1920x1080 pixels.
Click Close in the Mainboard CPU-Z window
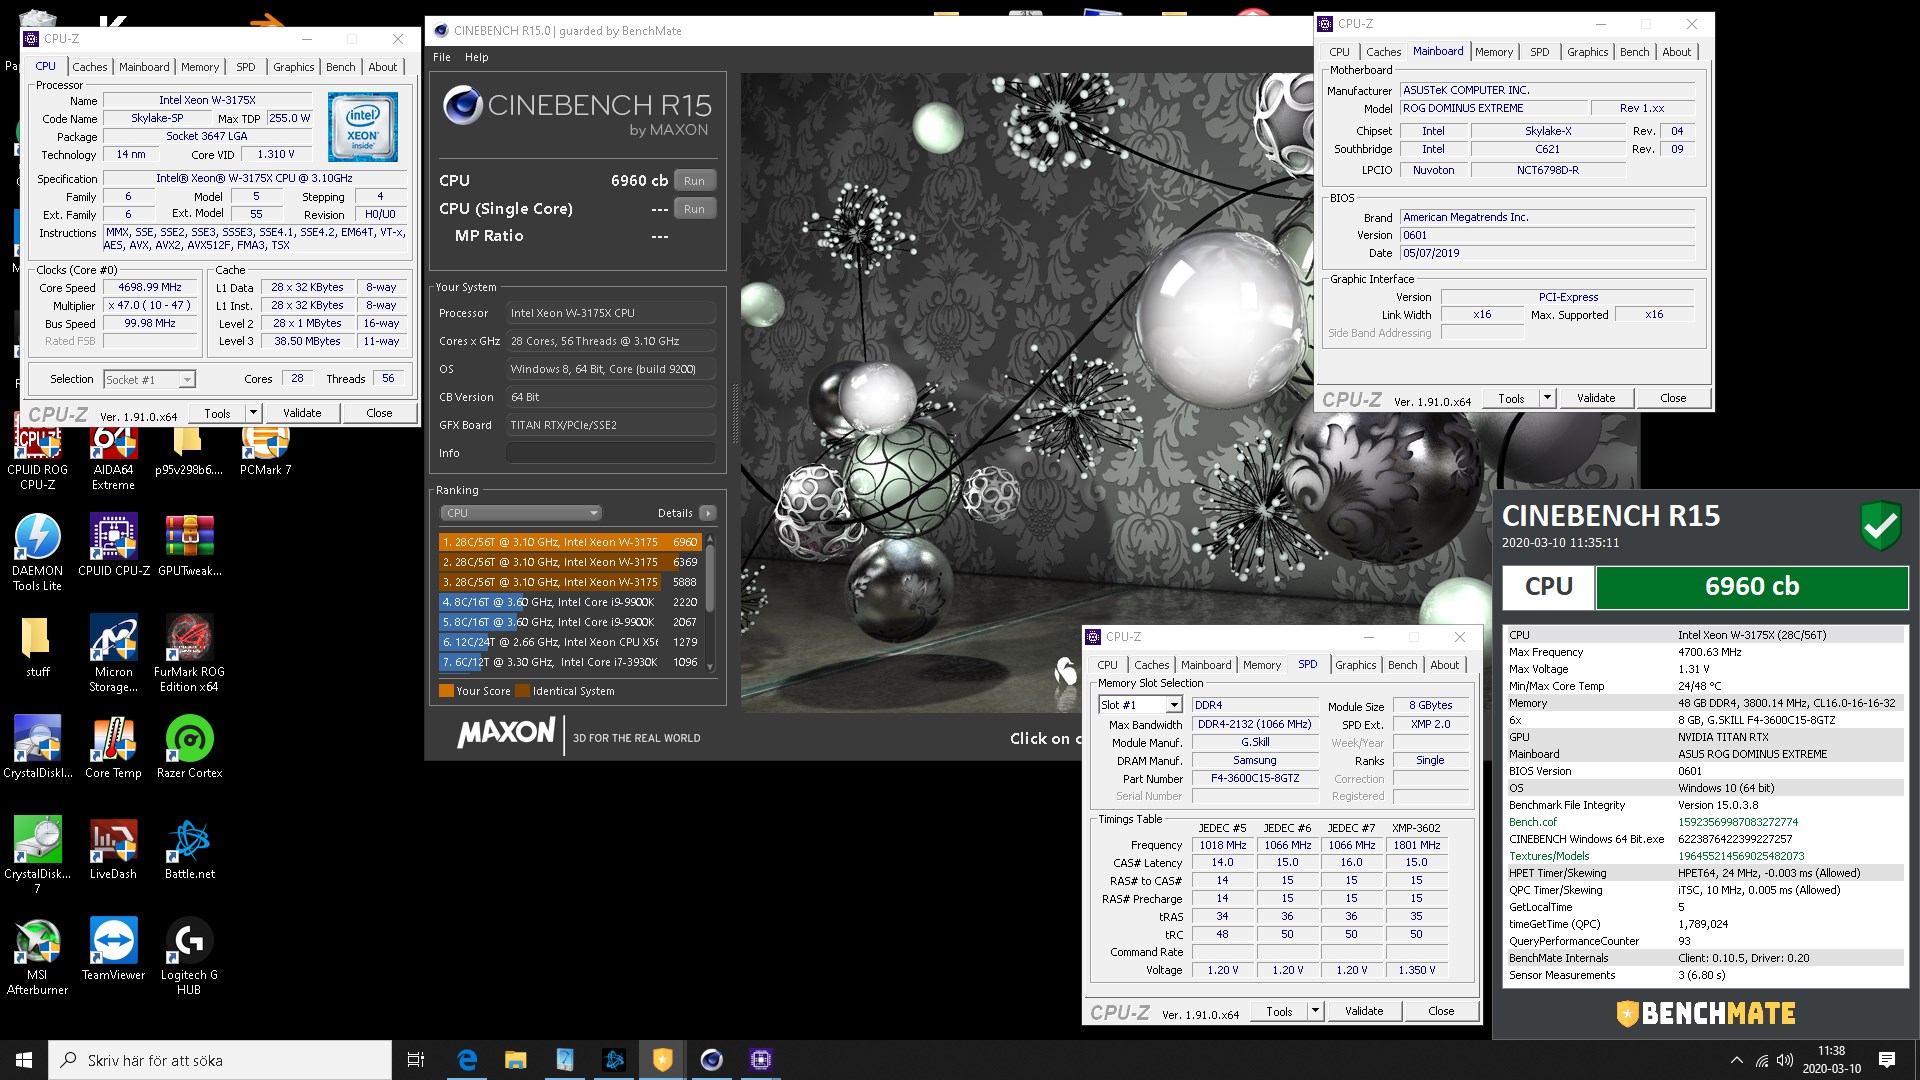tap(1673, 398)
